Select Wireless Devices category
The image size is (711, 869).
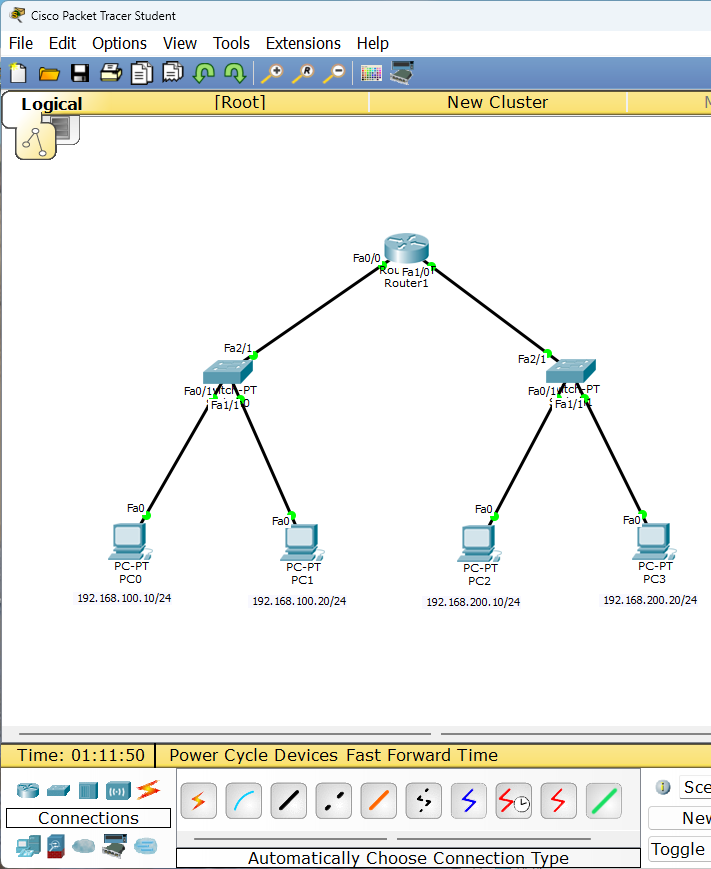[x=119, y=790]
